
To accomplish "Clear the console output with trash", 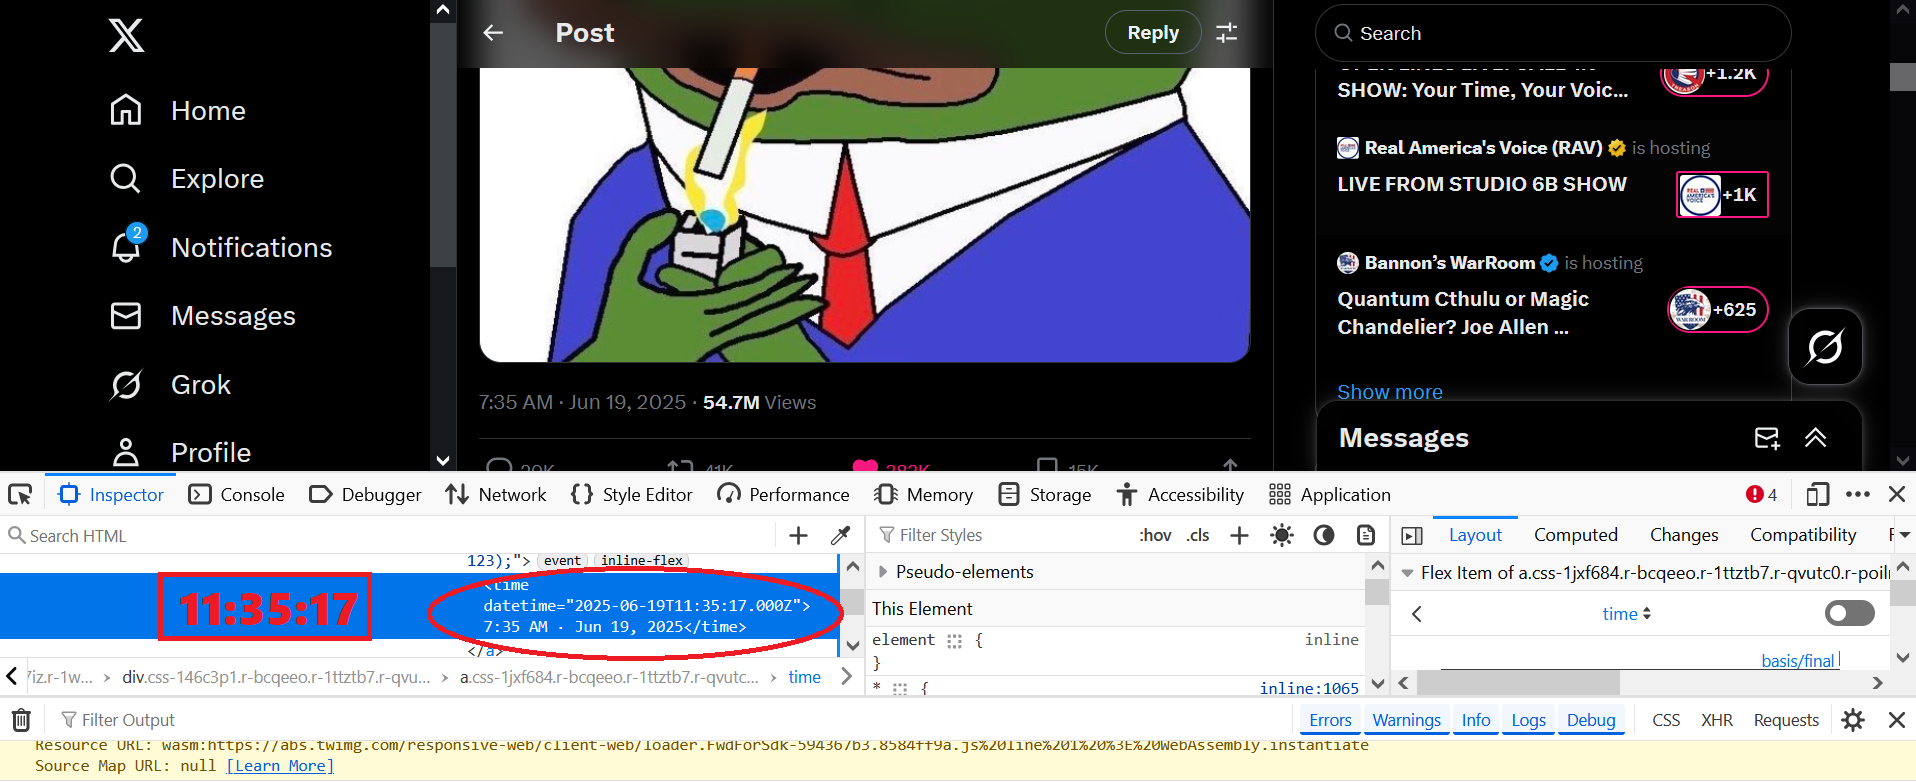I will (x=21, y=720).
